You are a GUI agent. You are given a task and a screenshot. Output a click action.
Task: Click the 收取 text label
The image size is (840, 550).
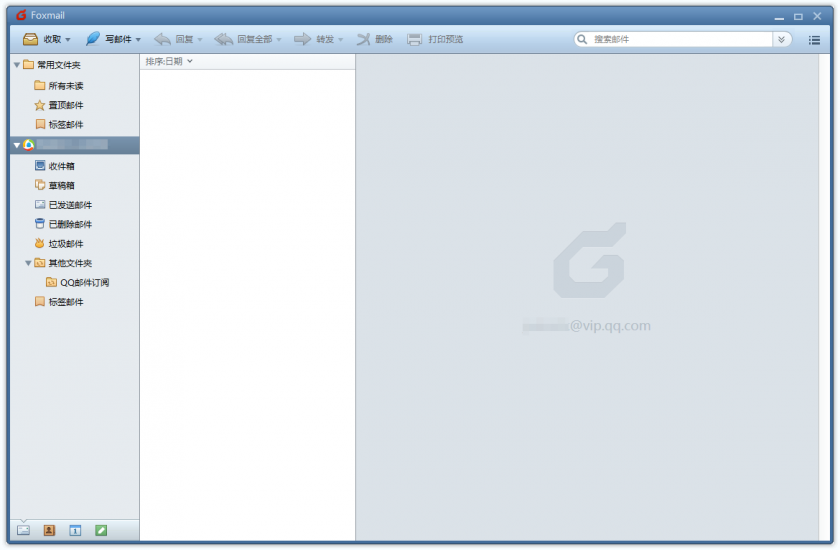[x=52, y=39]
